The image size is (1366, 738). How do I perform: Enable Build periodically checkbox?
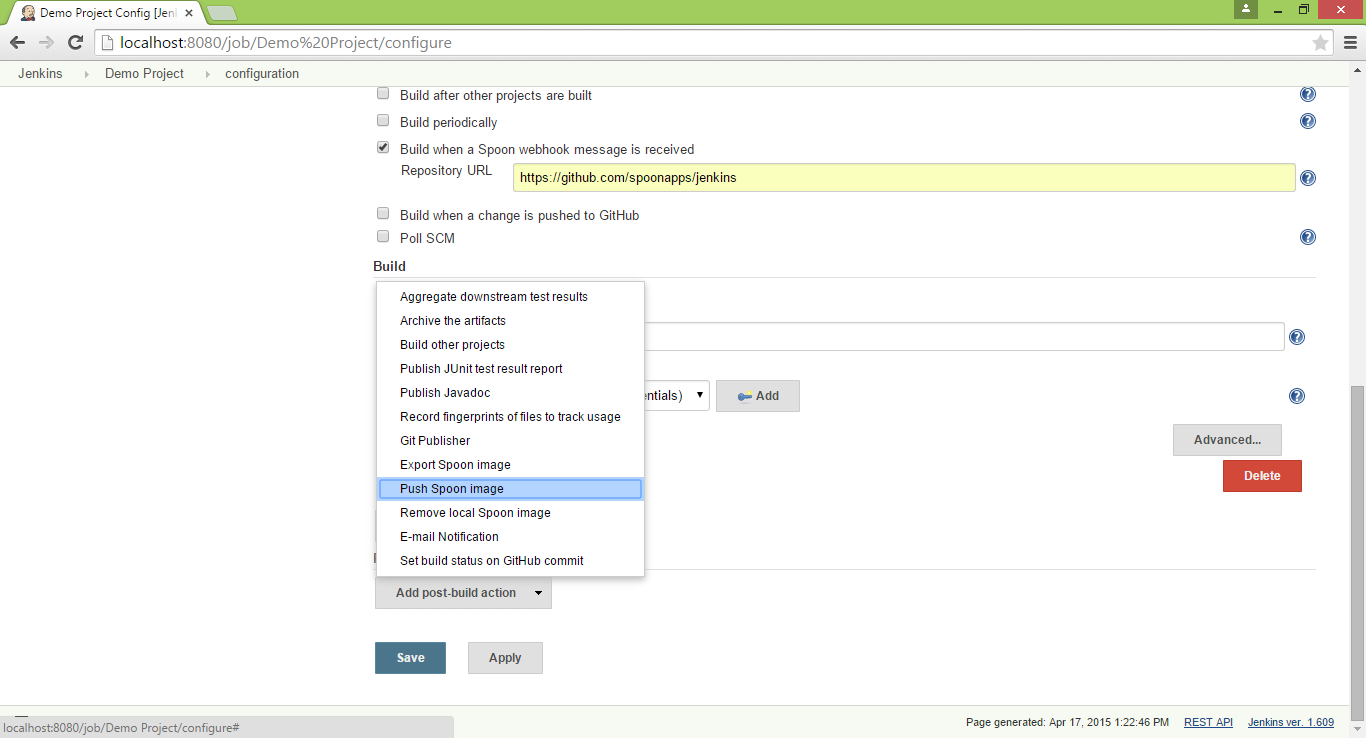coord(382,121)
